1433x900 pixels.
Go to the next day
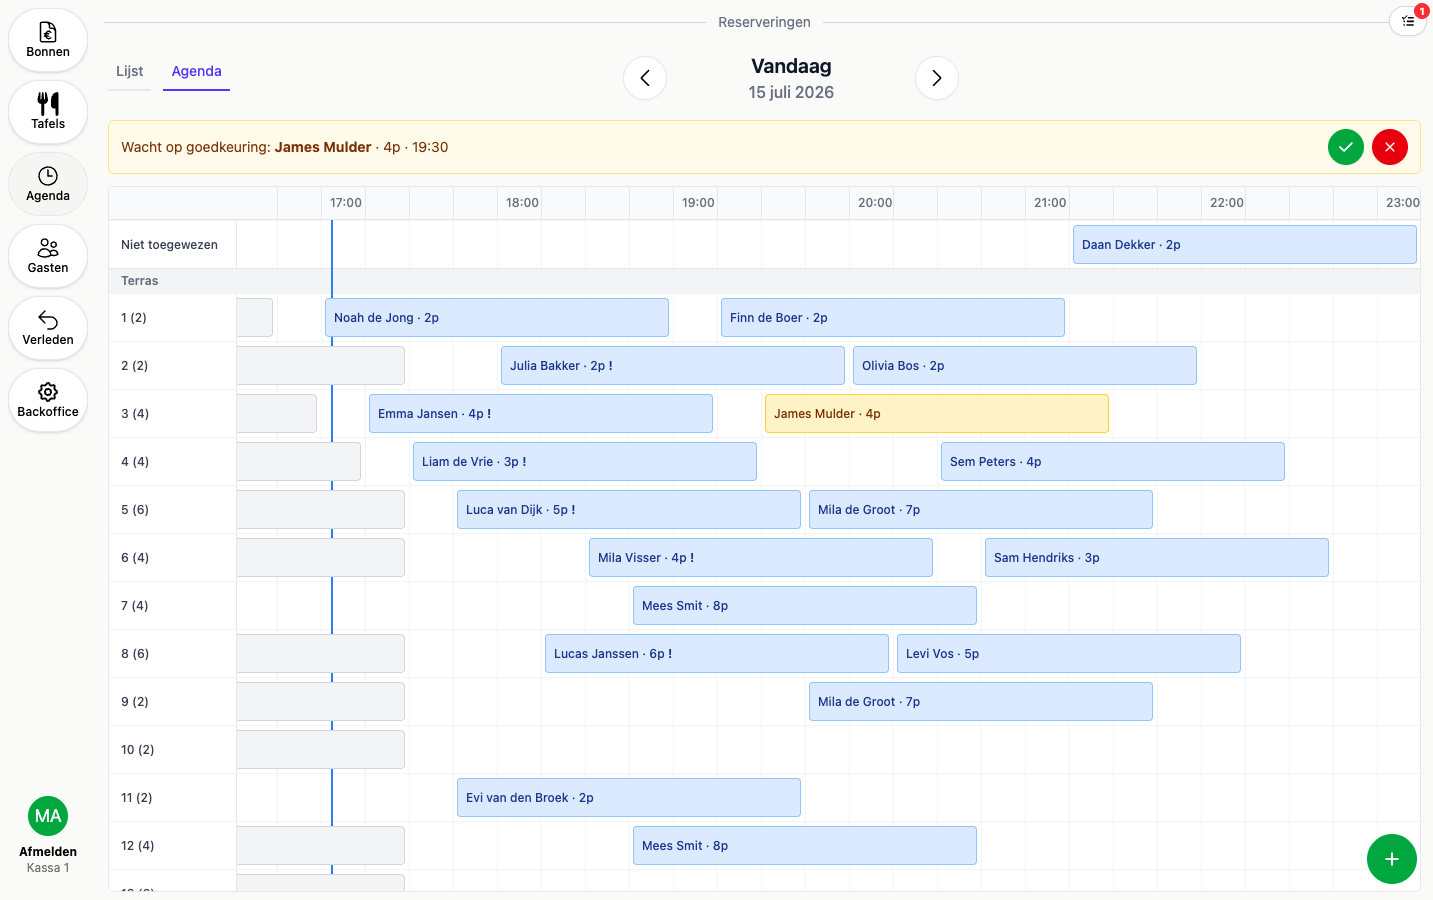tap(937, 78)
